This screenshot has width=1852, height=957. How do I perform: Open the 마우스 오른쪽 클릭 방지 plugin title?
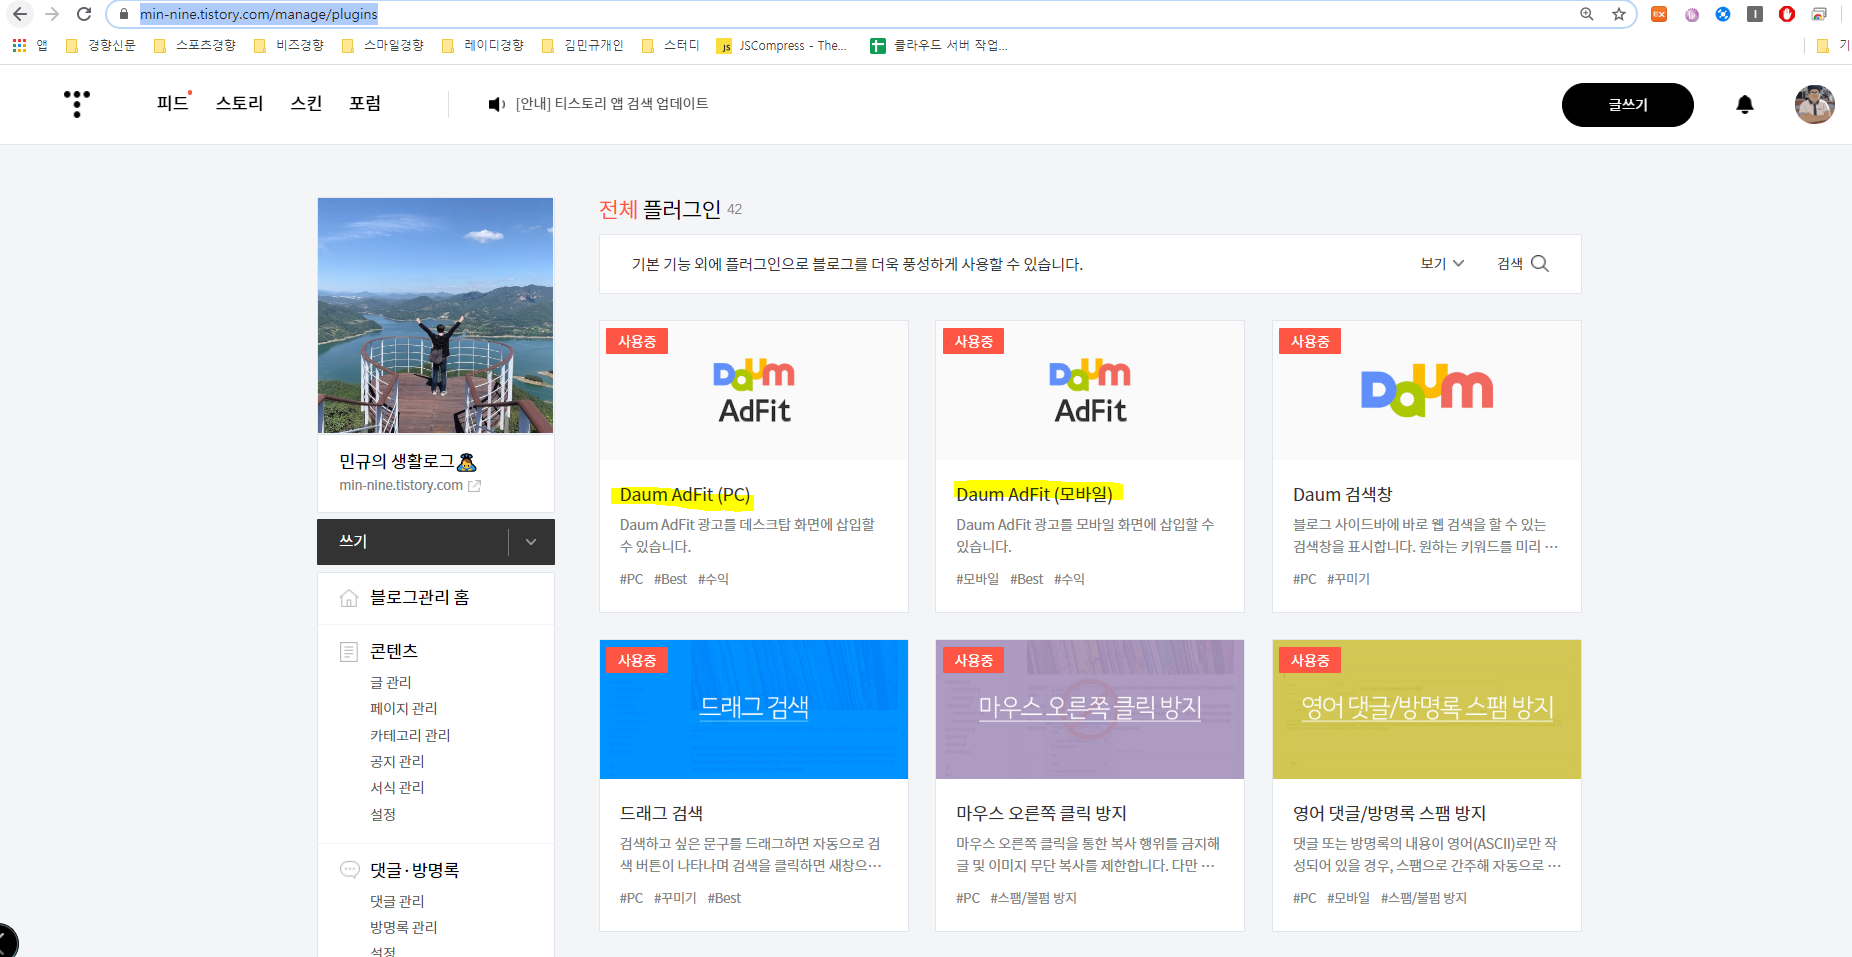tap(1041, 814)
